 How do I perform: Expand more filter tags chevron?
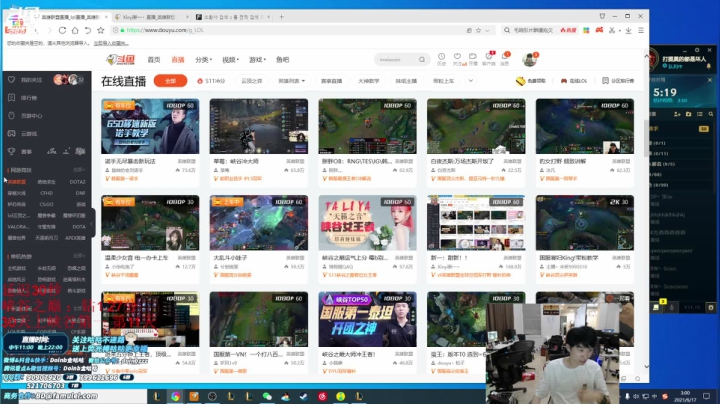pos(471,81)
